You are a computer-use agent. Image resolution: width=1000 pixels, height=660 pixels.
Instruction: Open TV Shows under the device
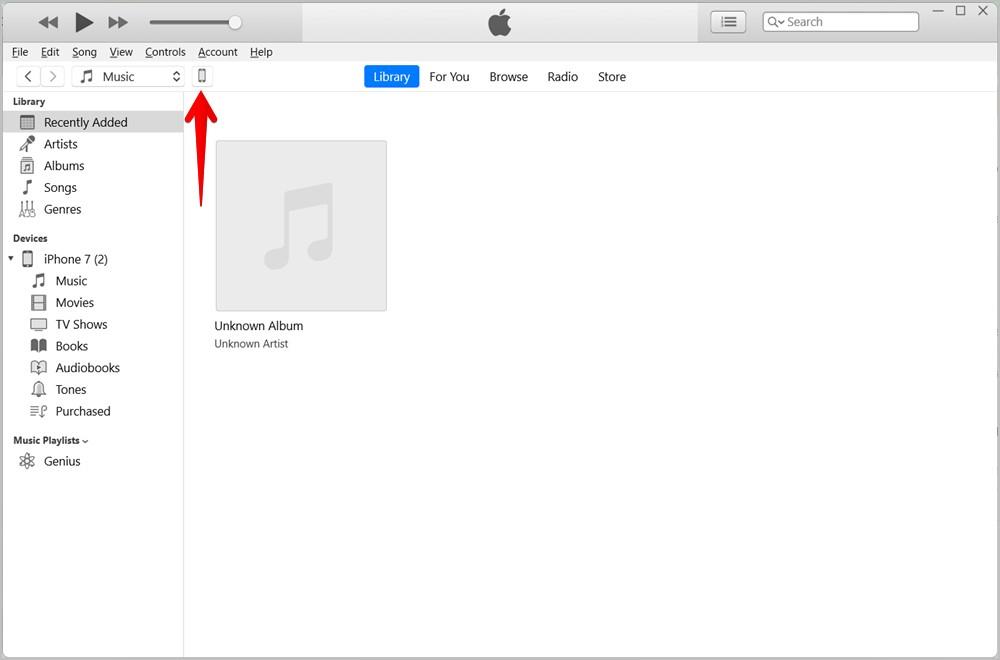pyautogui.click(x=93, y=324)
